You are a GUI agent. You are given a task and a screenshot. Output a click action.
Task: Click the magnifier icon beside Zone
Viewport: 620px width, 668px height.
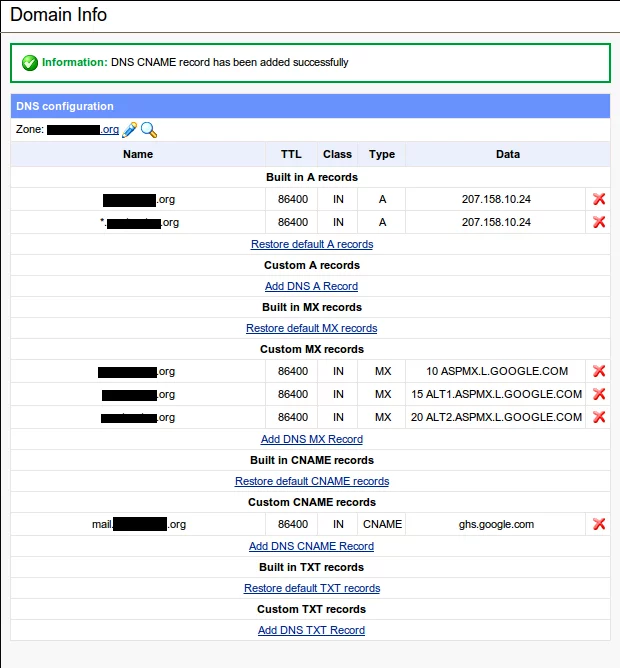point(149,130)
